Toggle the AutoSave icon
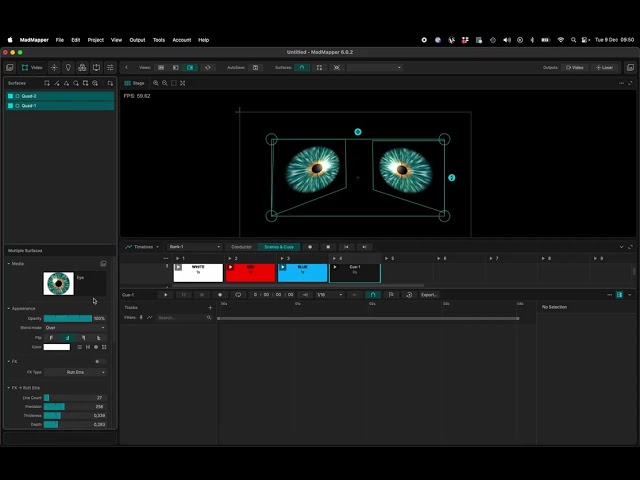Screen dimensions: 640x480 click(256, 67)
